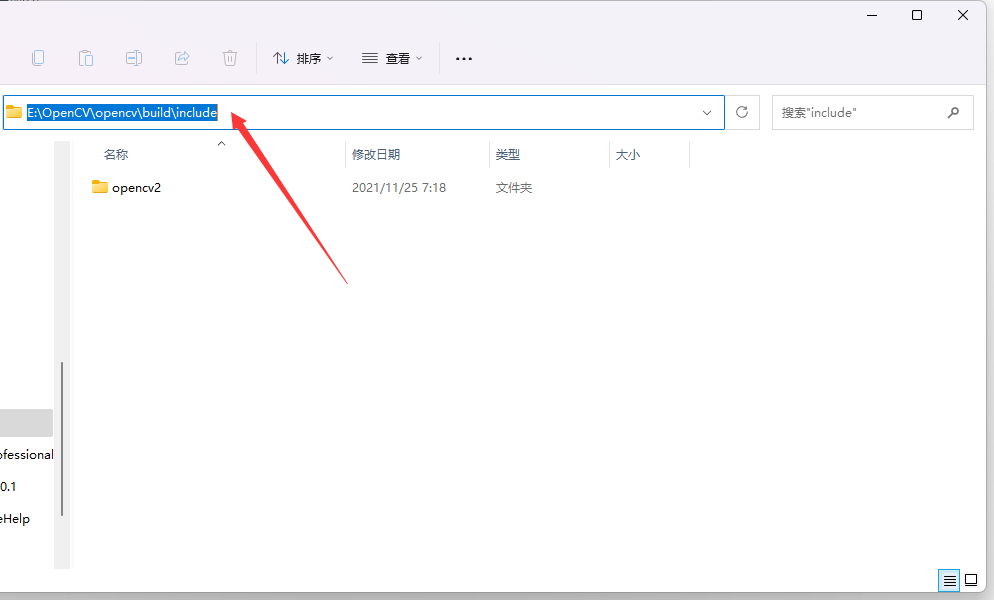Viewport: 994px width, 600px height.
Task: Click the Share toolbar icon
Action: click(x=182, y=58)
